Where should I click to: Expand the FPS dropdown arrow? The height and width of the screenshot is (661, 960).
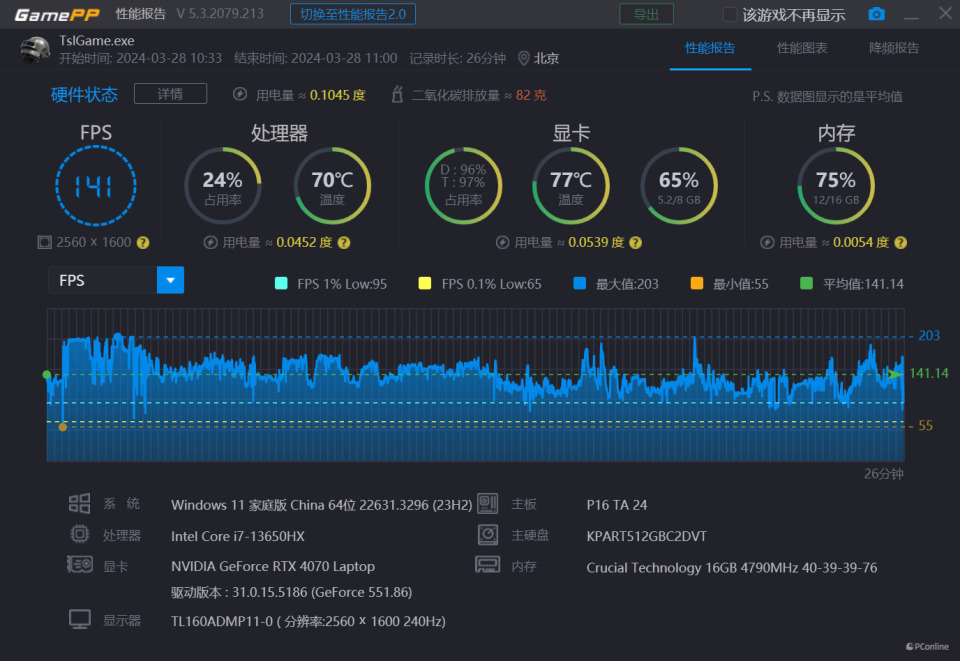[x=170, y=280]
